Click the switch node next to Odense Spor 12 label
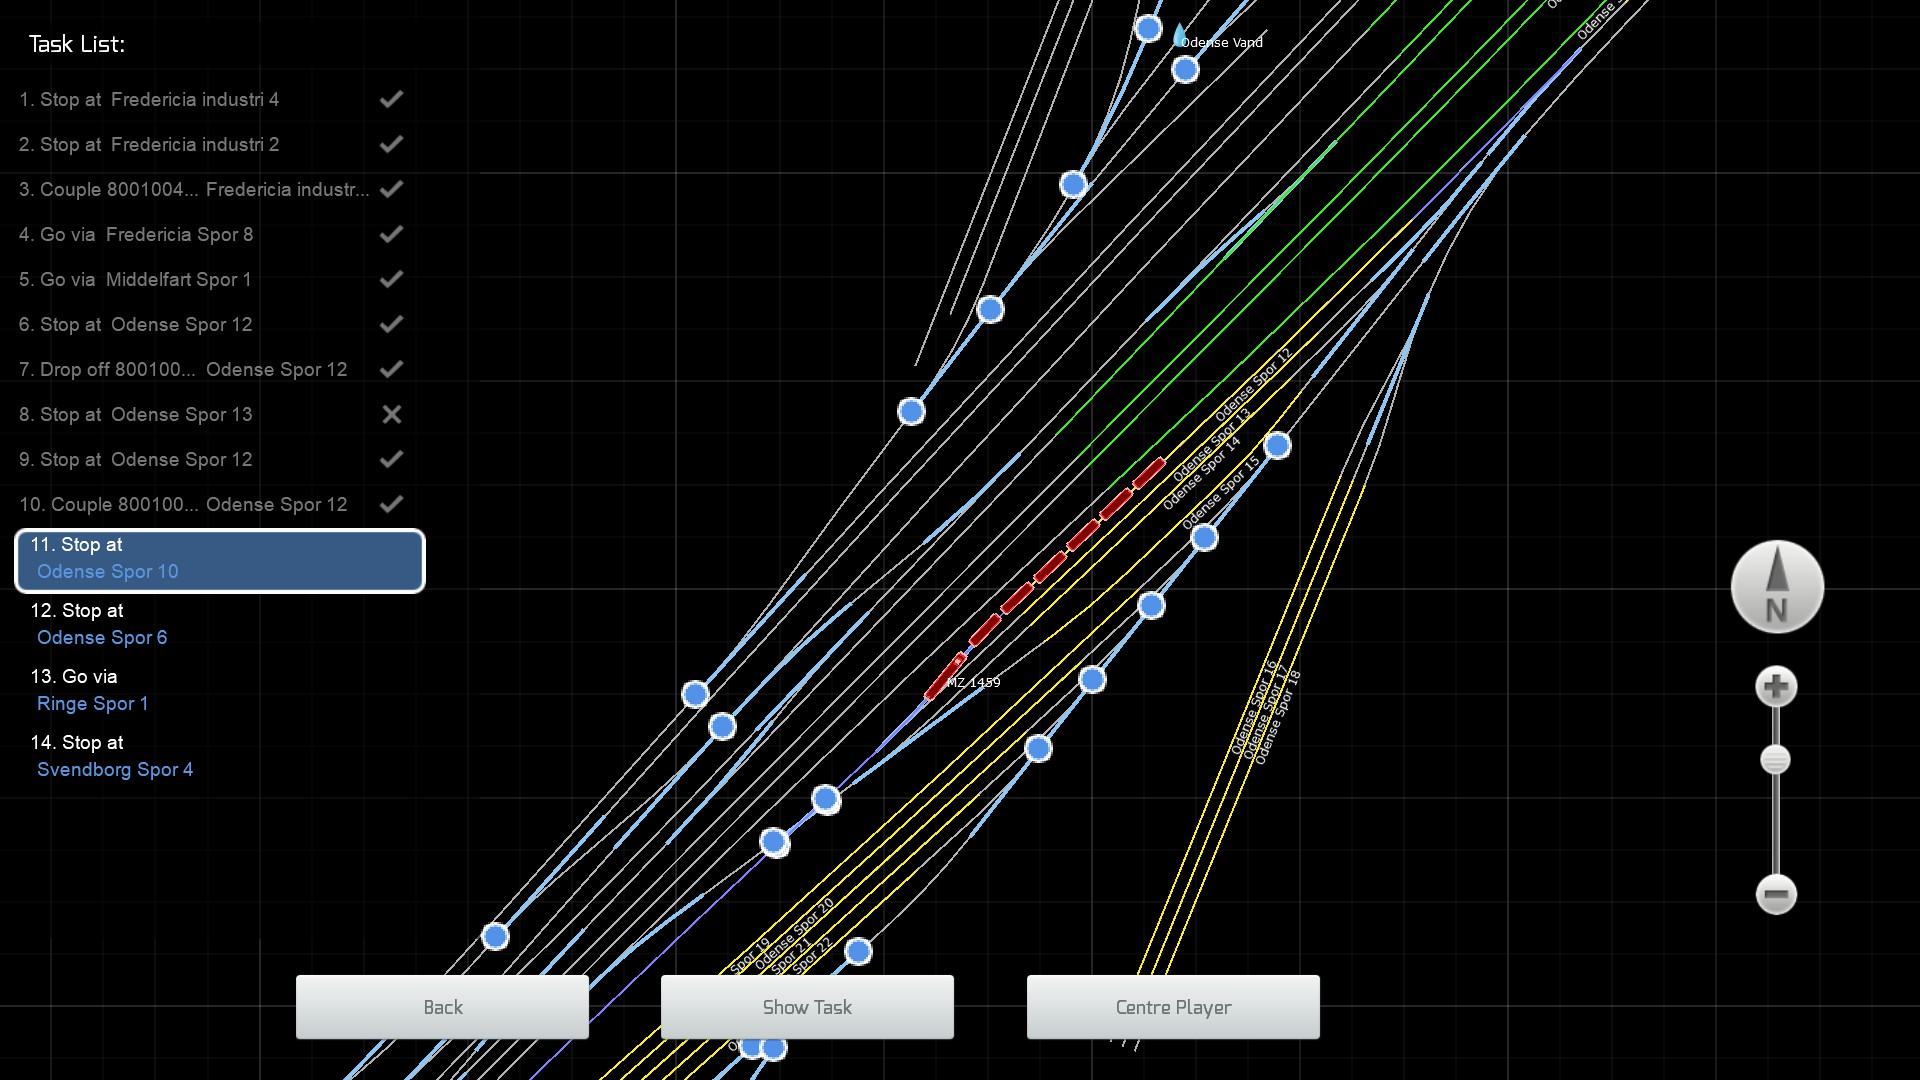Image resolution: width=1920 pixels, height=1080 pixels. pyautogui.click(x=1277, y=445)
